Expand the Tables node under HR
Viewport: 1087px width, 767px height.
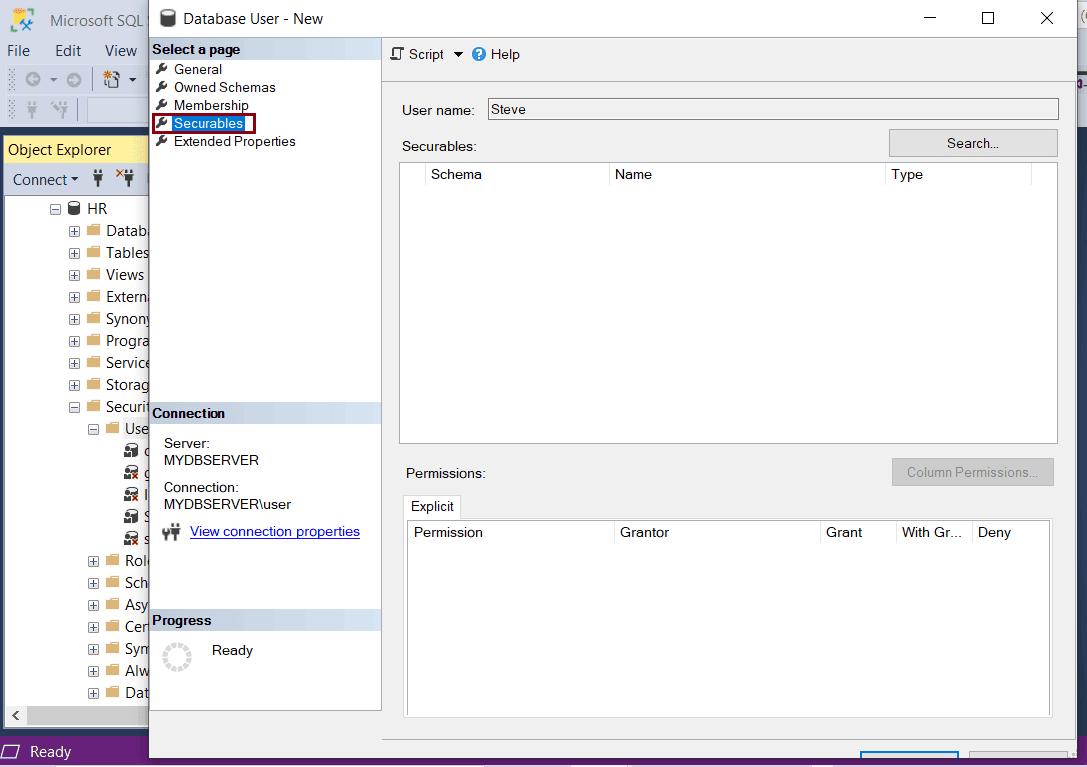point(72,252)
